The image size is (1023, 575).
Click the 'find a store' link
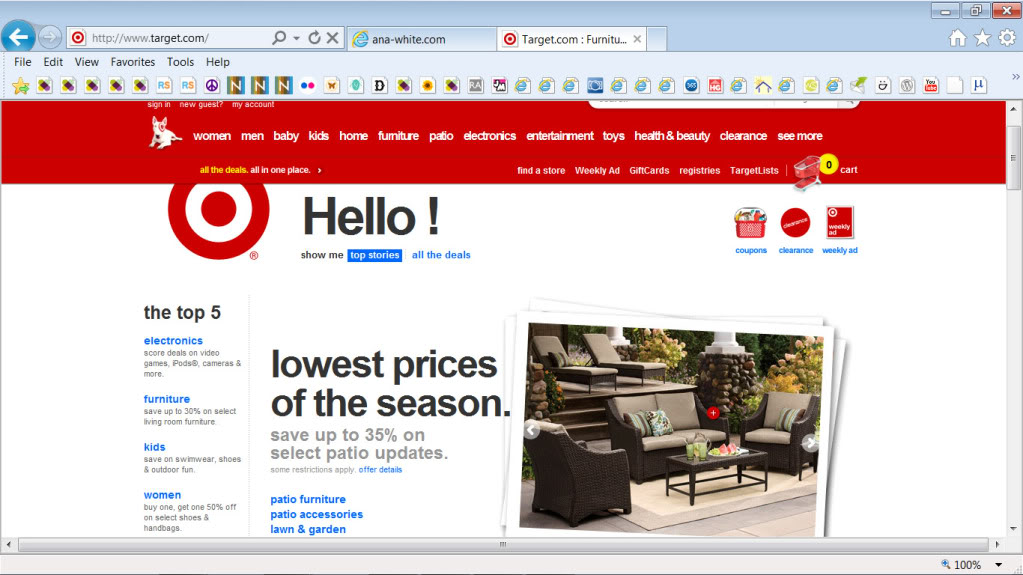tap(541, 170)
